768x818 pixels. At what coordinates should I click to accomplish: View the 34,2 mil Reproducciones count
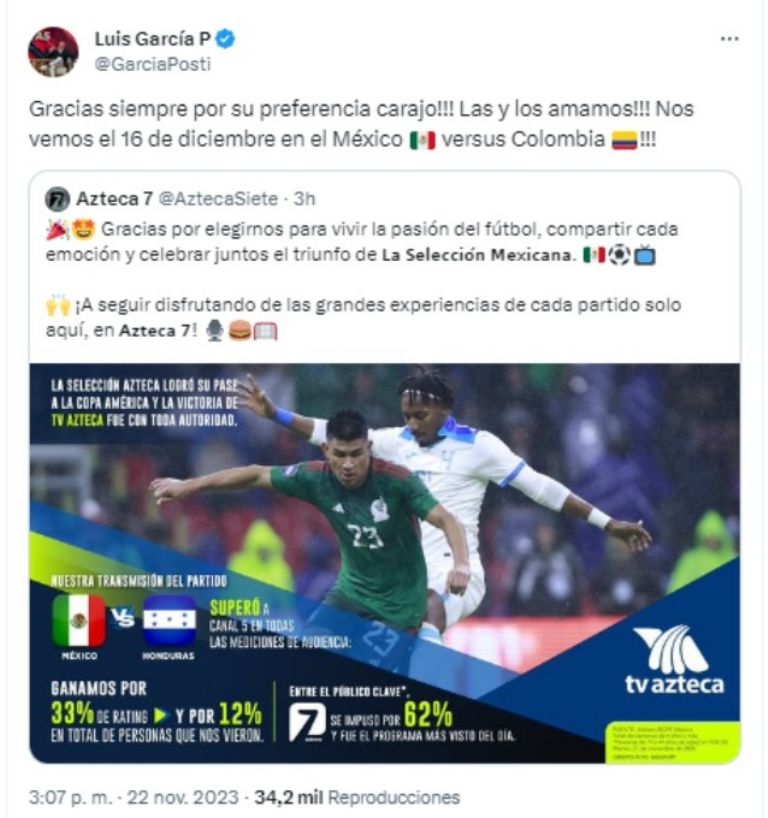click(357, 797)
